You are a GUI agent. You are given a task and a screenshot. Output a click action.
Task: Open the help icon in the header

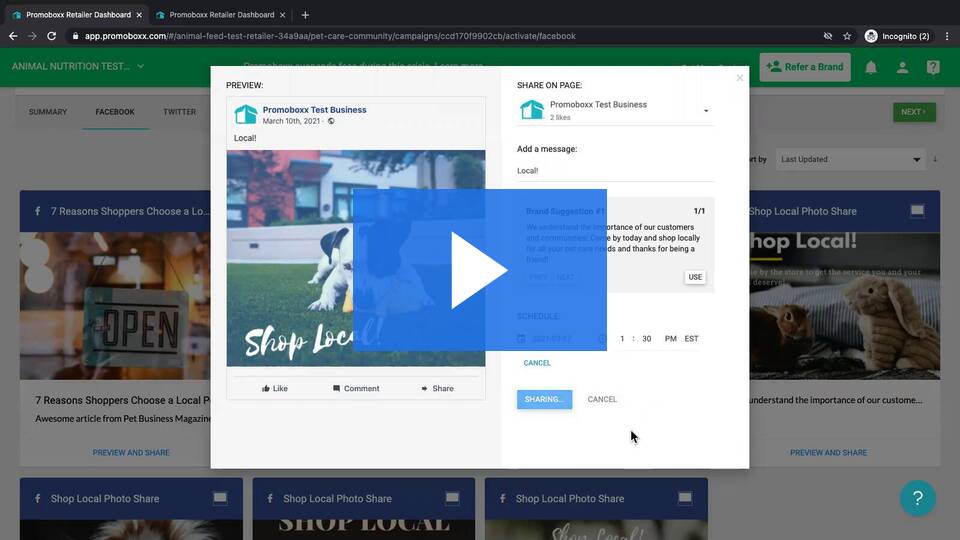932,67
